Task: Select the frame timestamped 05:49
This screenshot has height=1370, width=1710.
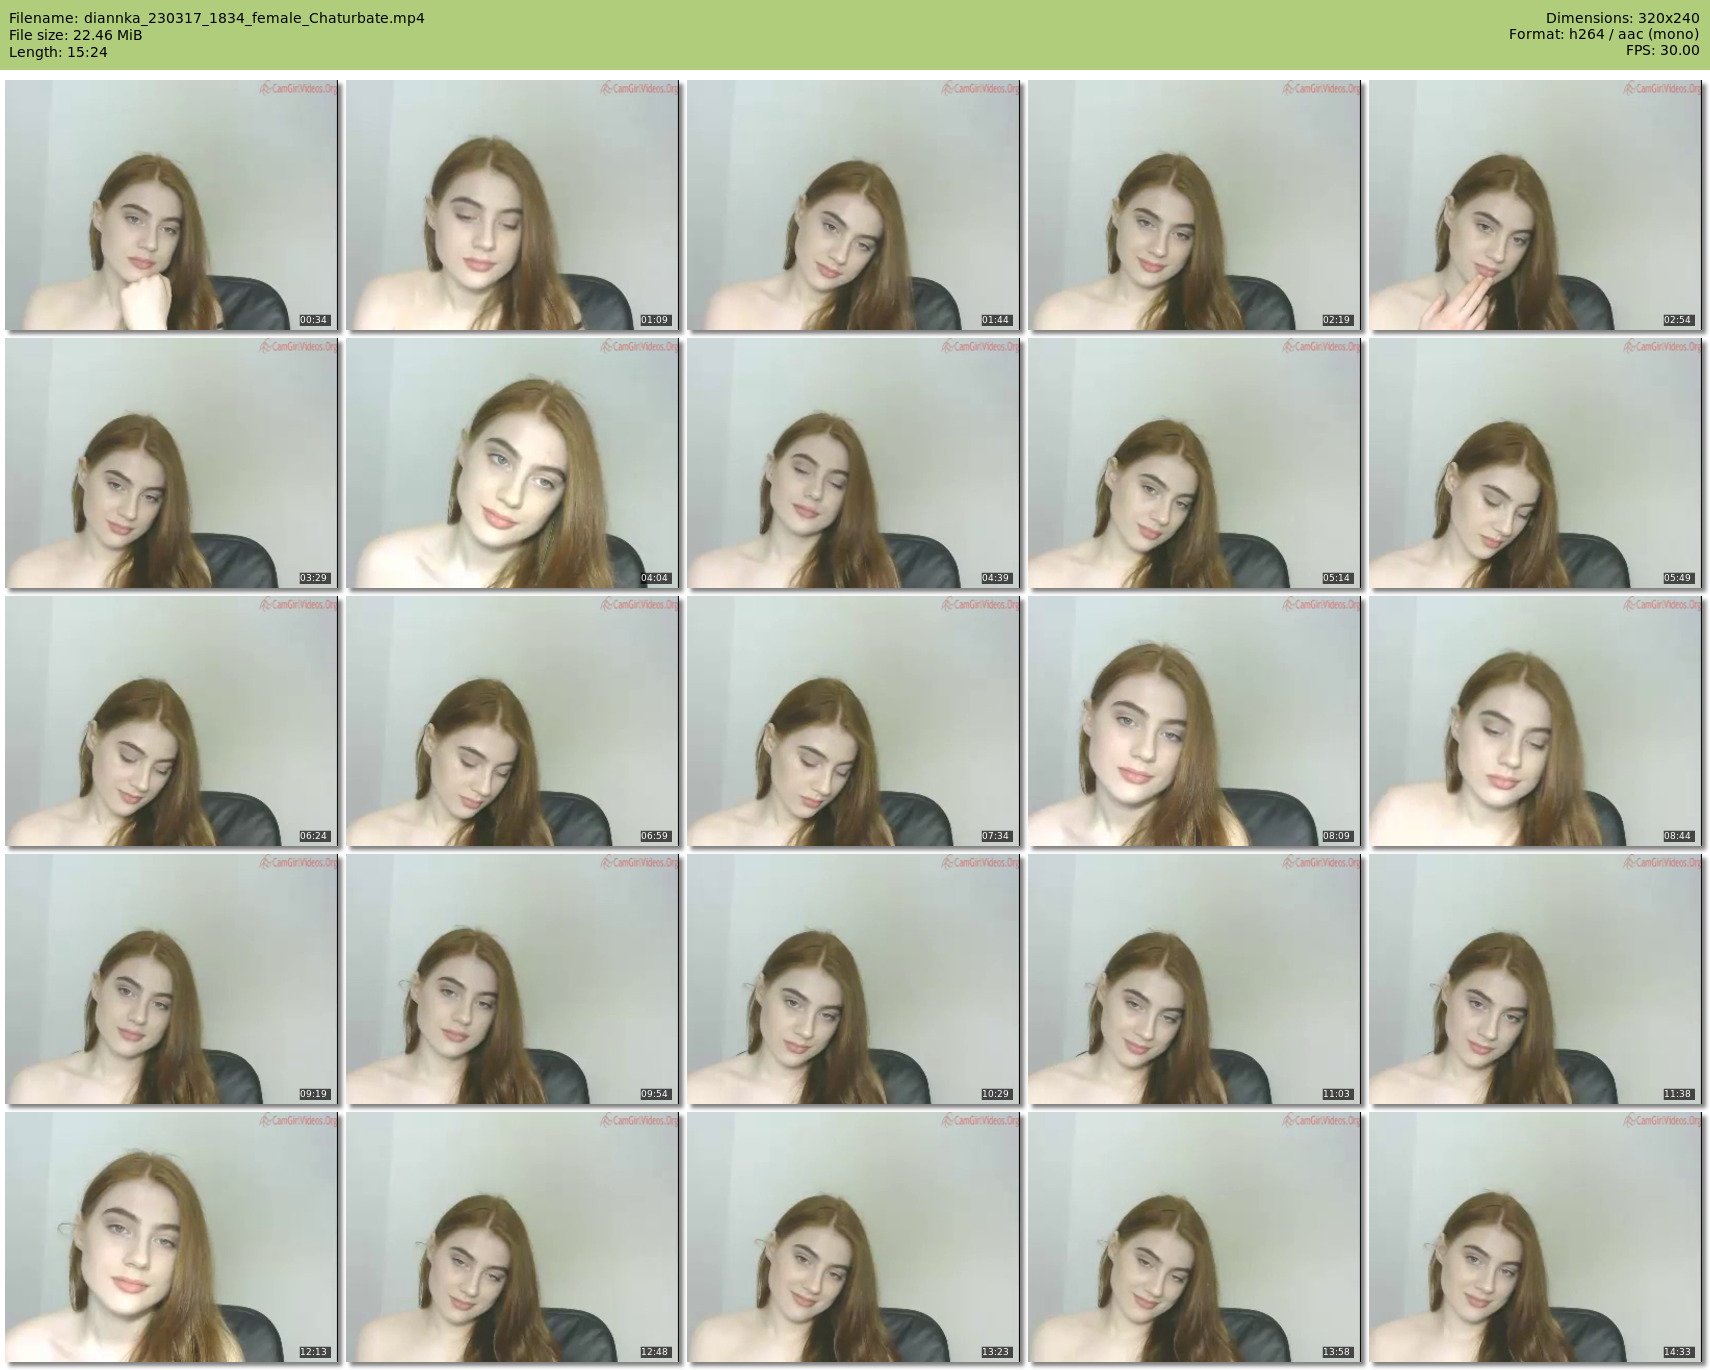Action: pos(1535,463)
